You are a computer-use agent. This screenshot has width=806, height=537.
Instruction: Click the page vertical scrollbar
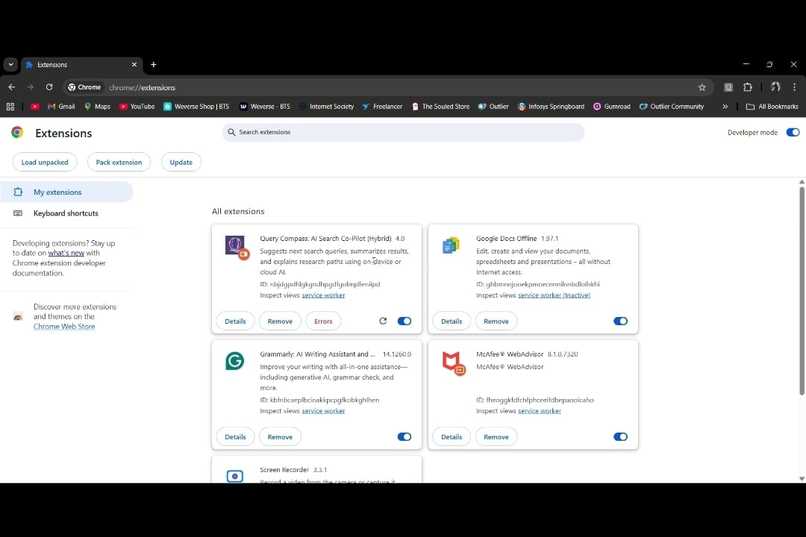(801, 291)
